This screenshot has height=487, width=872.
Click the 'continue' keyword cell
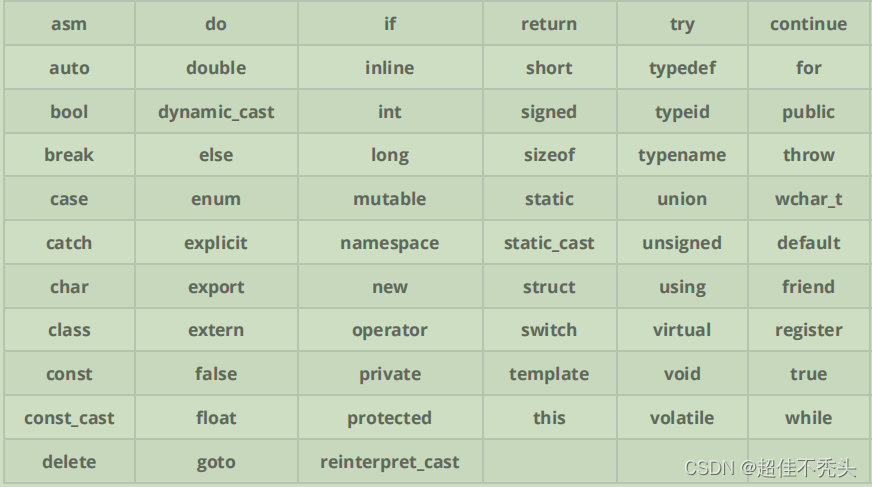coord(809,24)
